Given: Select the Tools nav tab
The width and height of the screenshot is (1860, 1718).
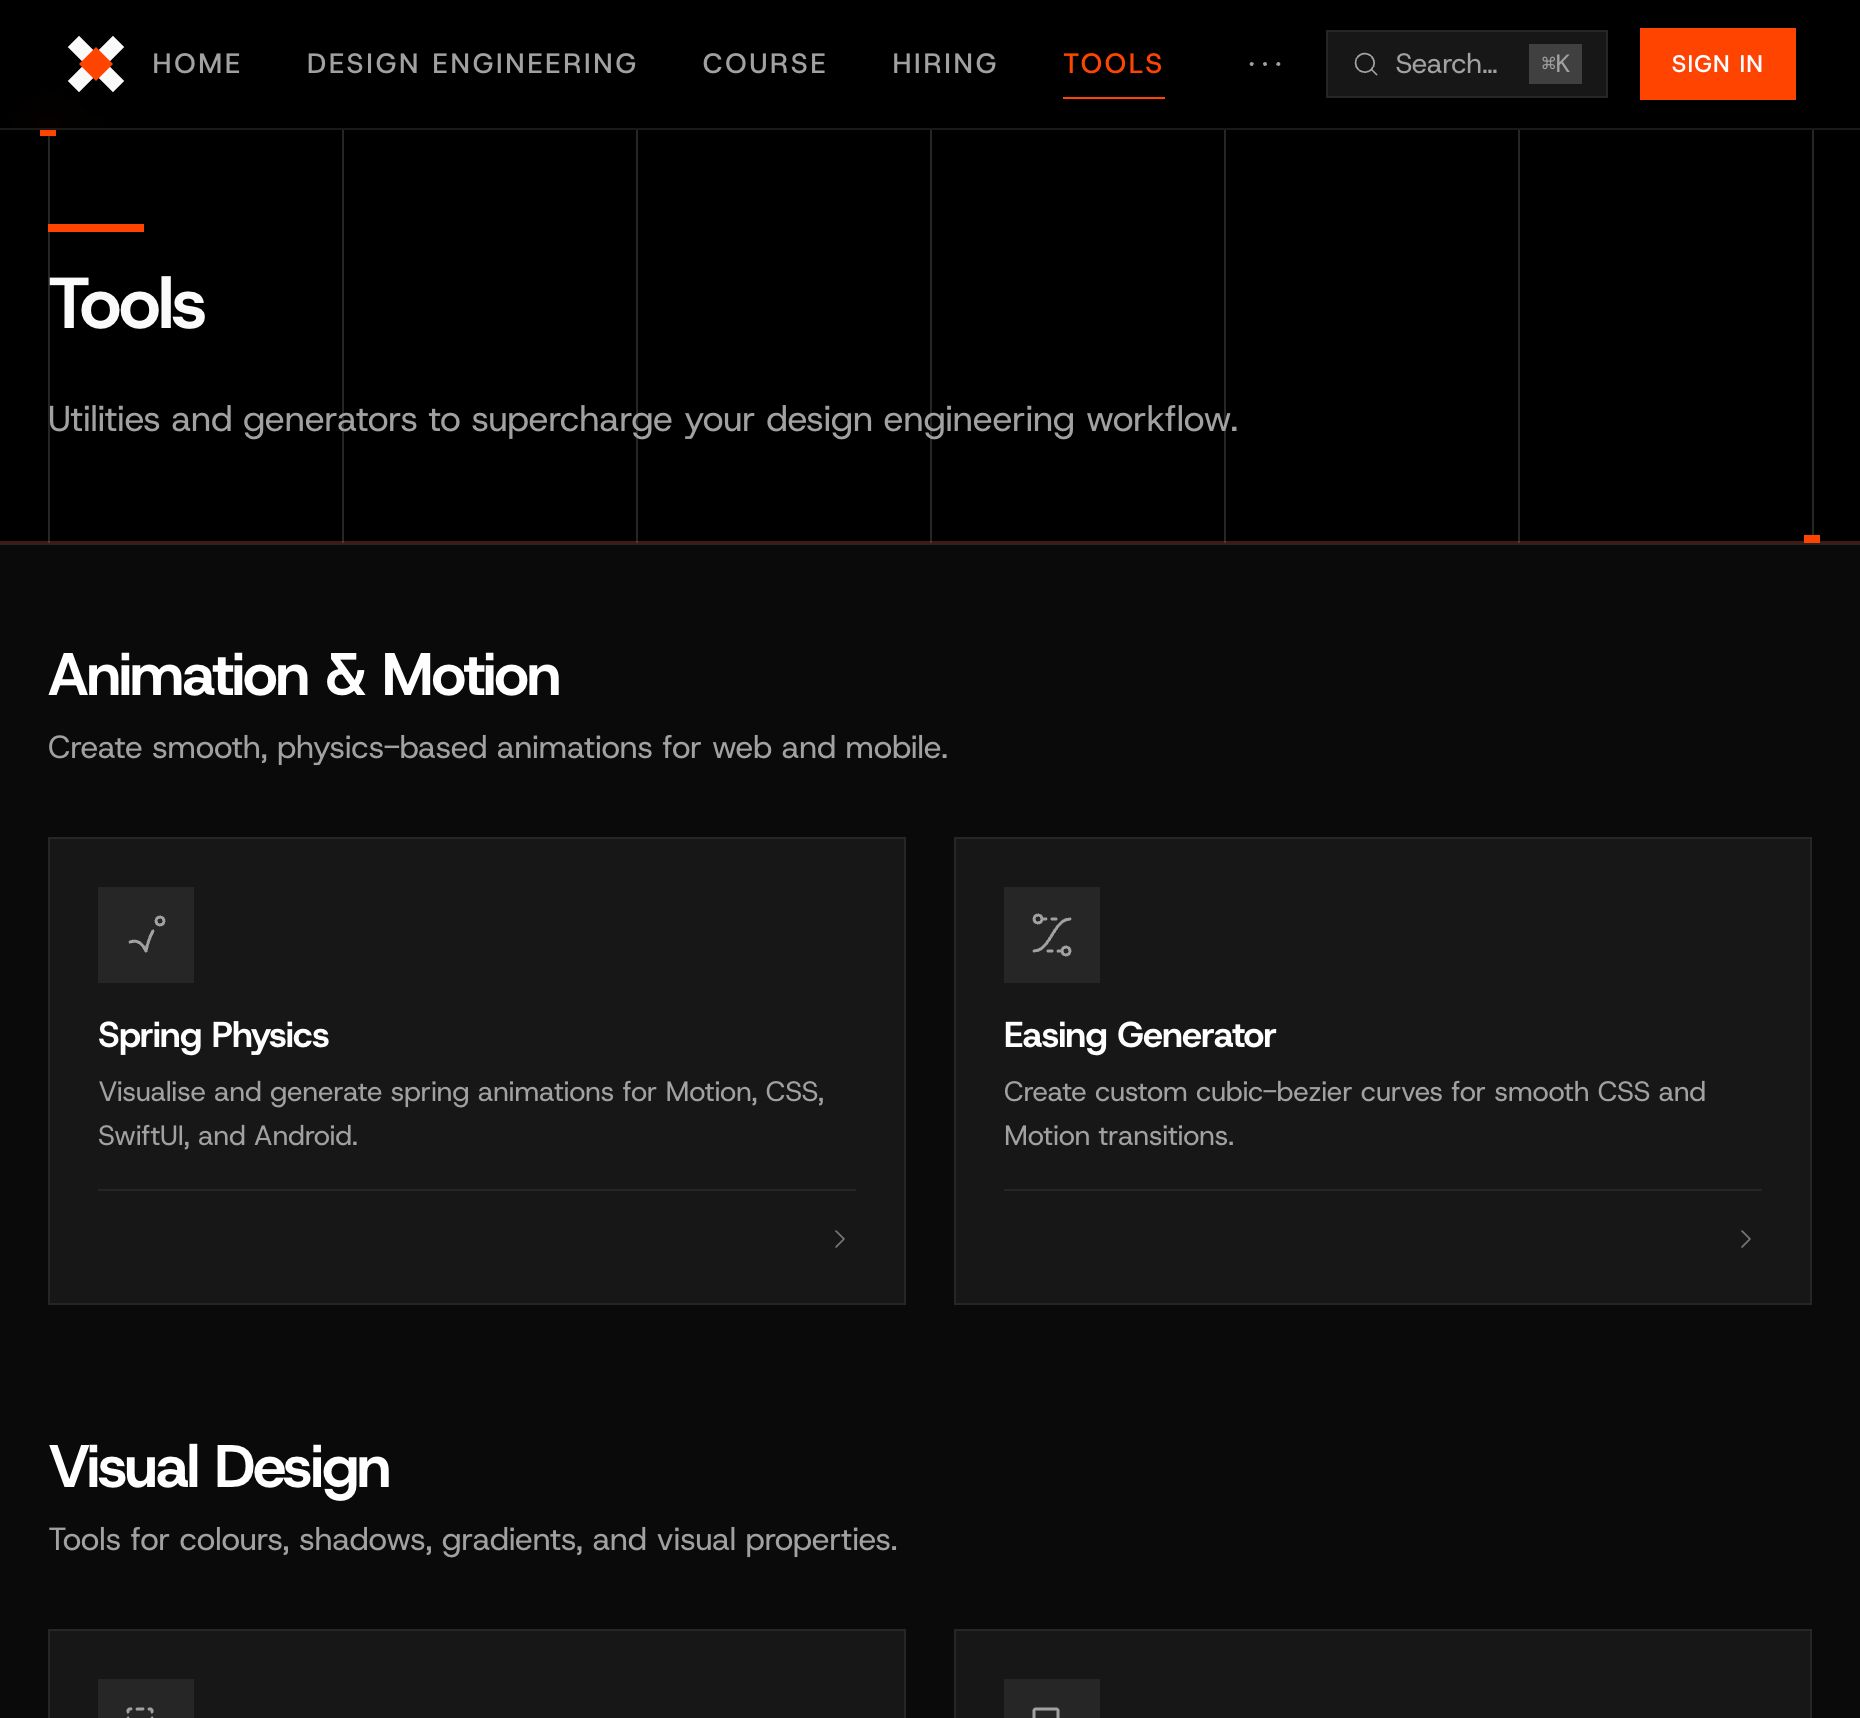Looking at the screenshot, I should [x=1114, y=64].
